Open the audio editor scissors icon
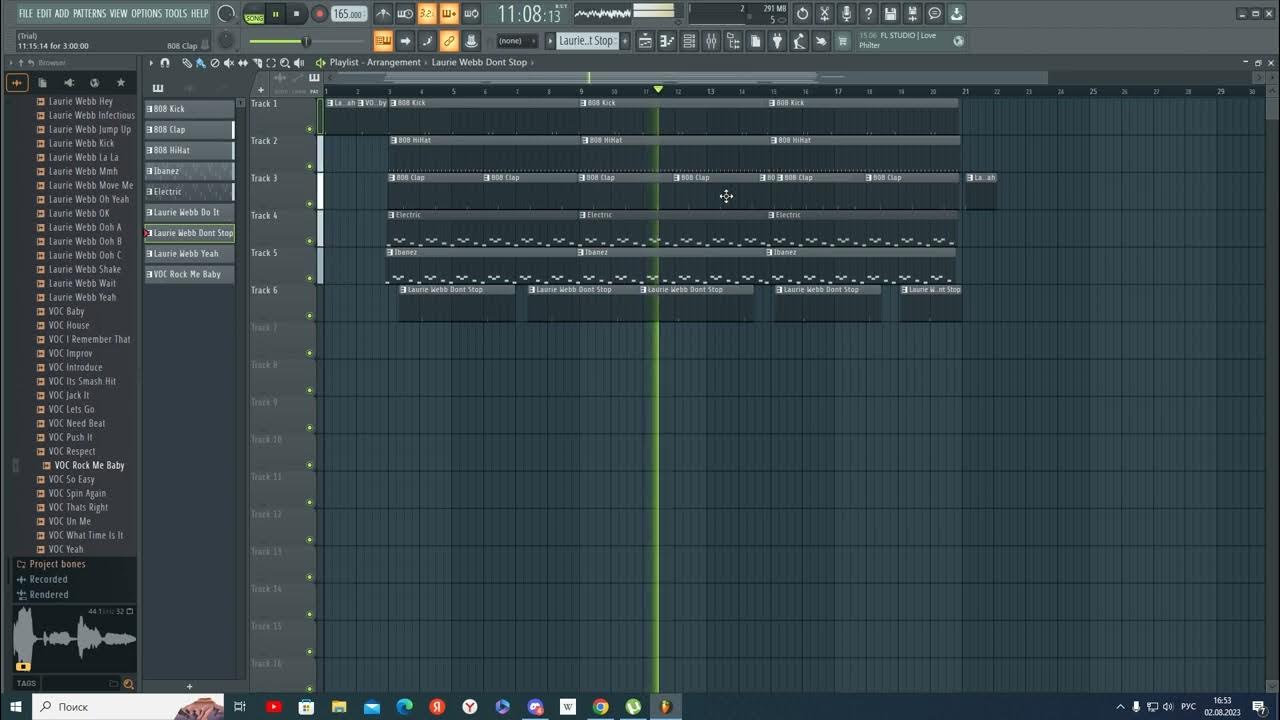1280x720 pixels. 824,14
